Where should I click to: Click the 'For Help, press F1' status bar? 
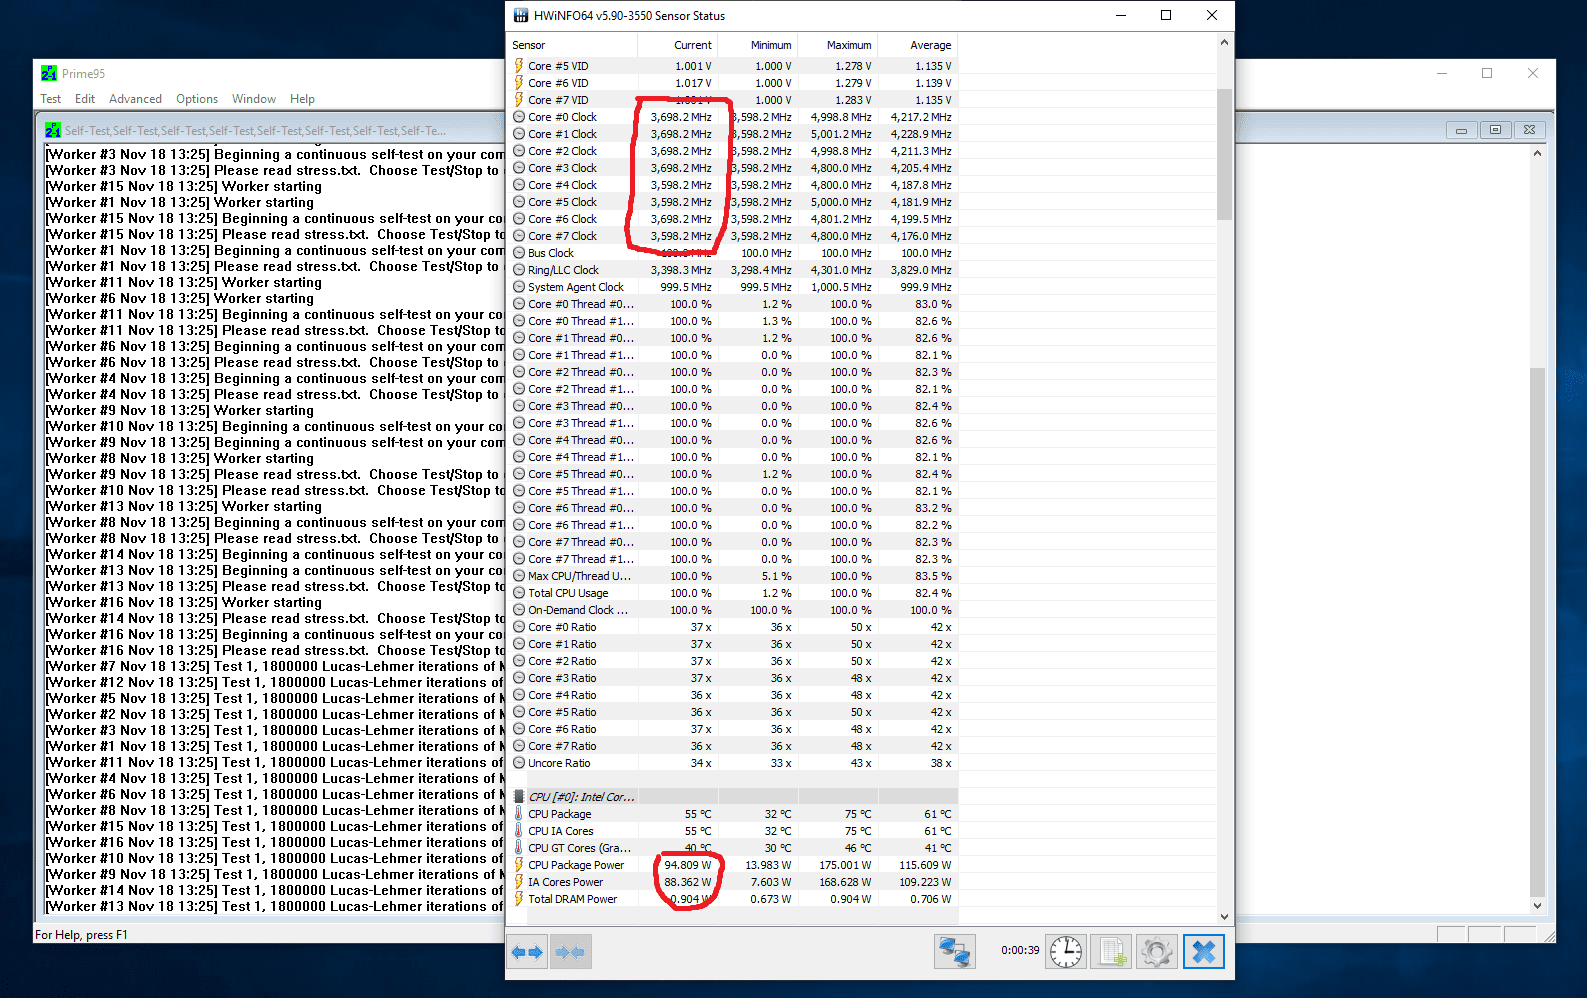coord(81,935)
